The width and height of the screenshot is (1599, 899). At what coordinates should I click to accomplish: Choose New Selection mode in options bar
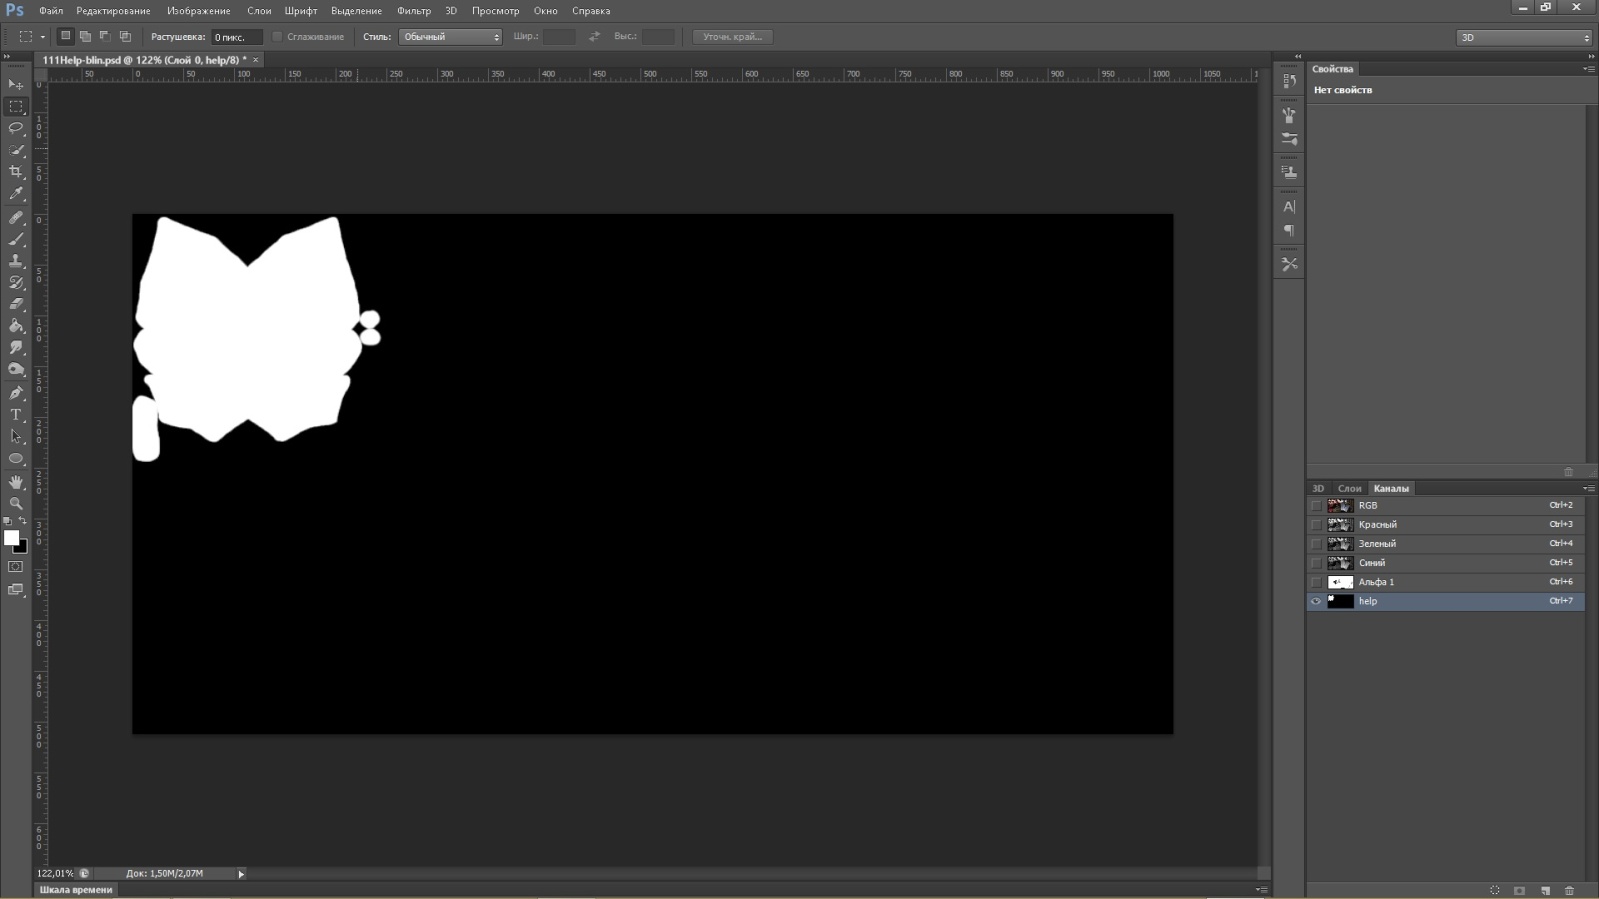[x=66, y=36]
